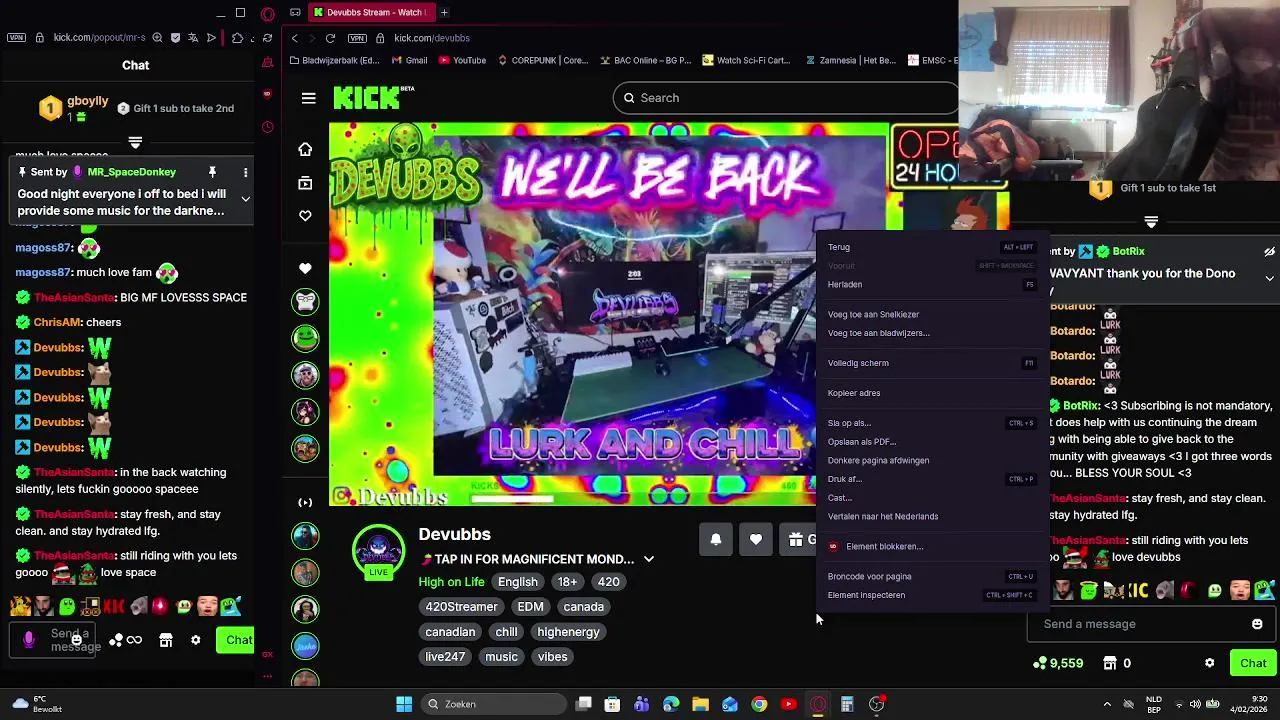
Task: Collapse leaderboard arrow in right chat
Action: coord(1151,222)
